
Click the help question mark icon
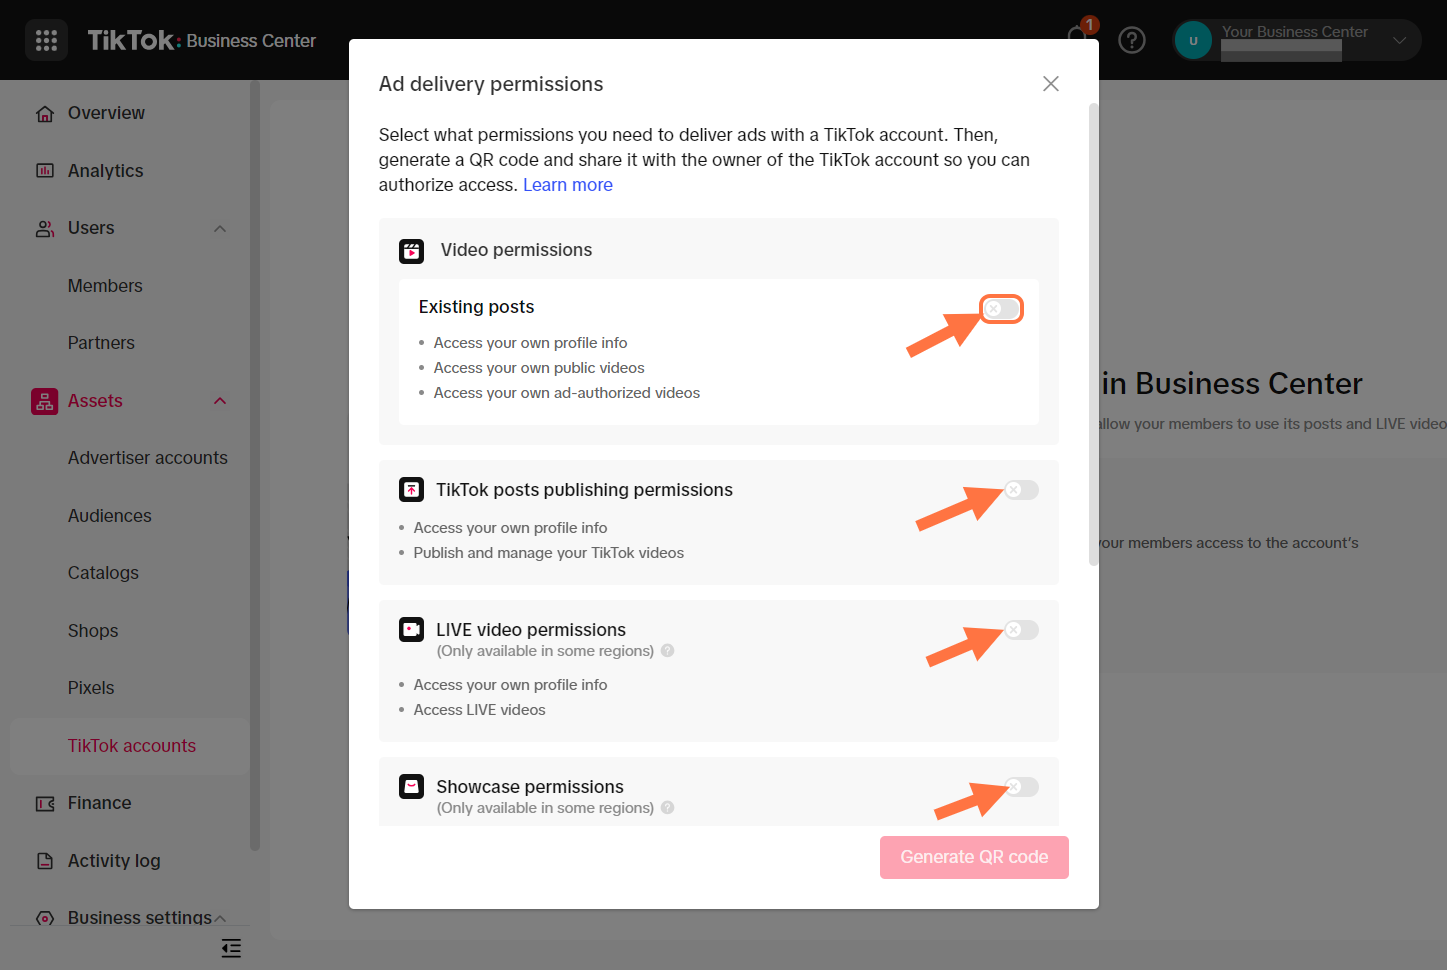click(1132, 40)
